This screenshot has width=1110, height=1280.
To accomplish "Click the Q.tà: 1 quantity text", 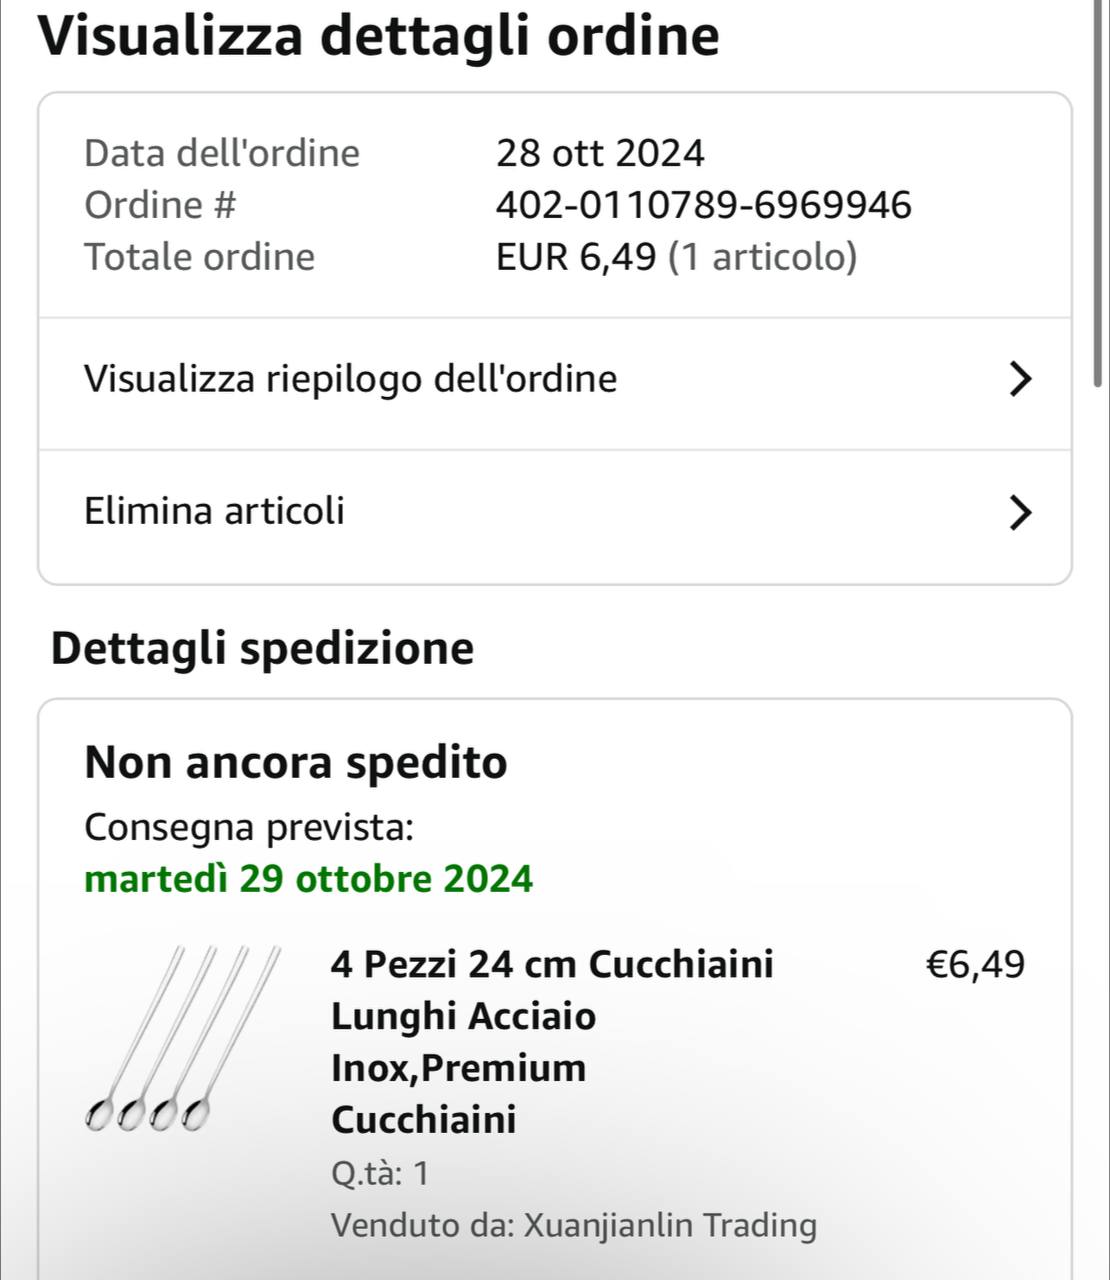I will pos(380,1173).
